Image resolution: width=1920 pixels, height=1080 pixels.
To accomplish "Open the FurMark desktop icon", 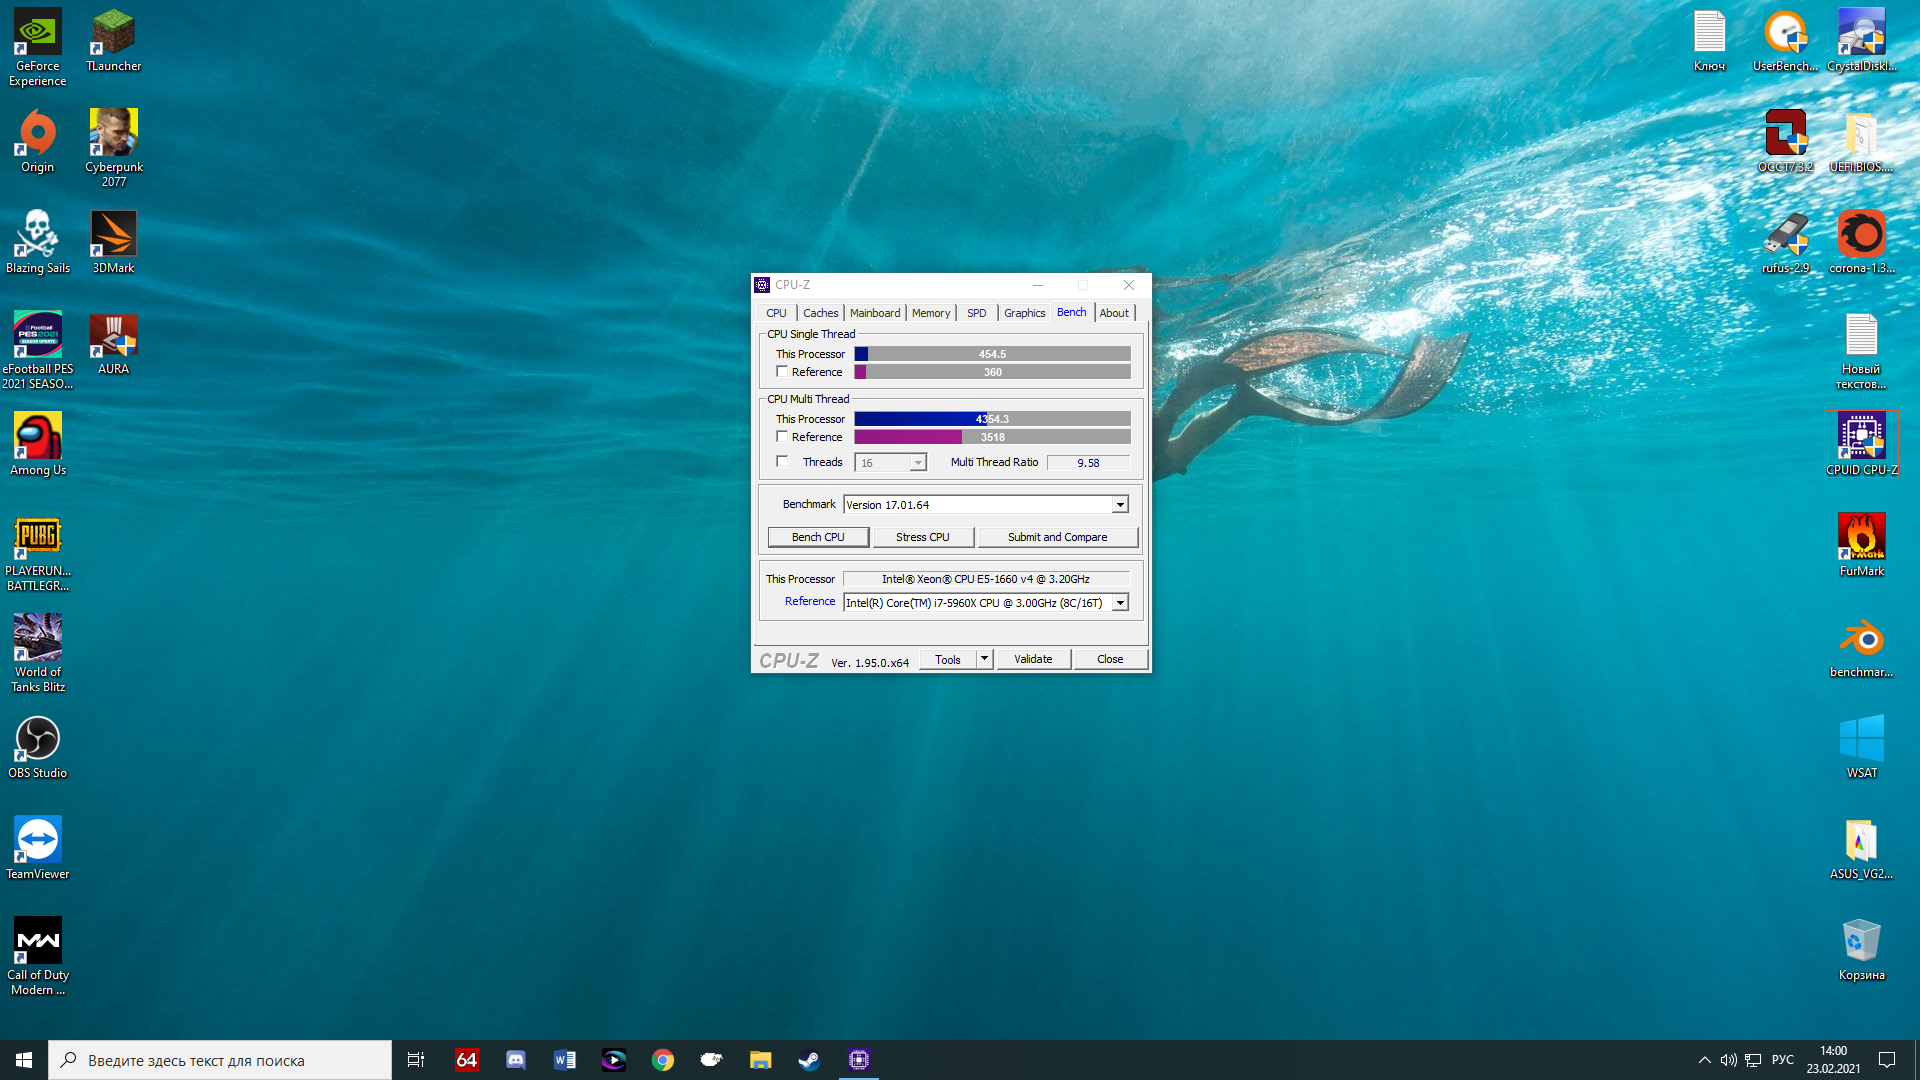I will tap(1861, 544).
